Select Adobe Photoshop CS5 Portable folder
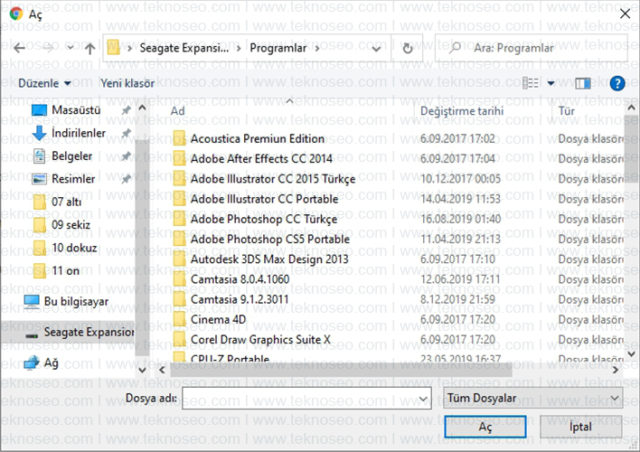Viewport: 640px width, 452px height. tap(261, 239)
